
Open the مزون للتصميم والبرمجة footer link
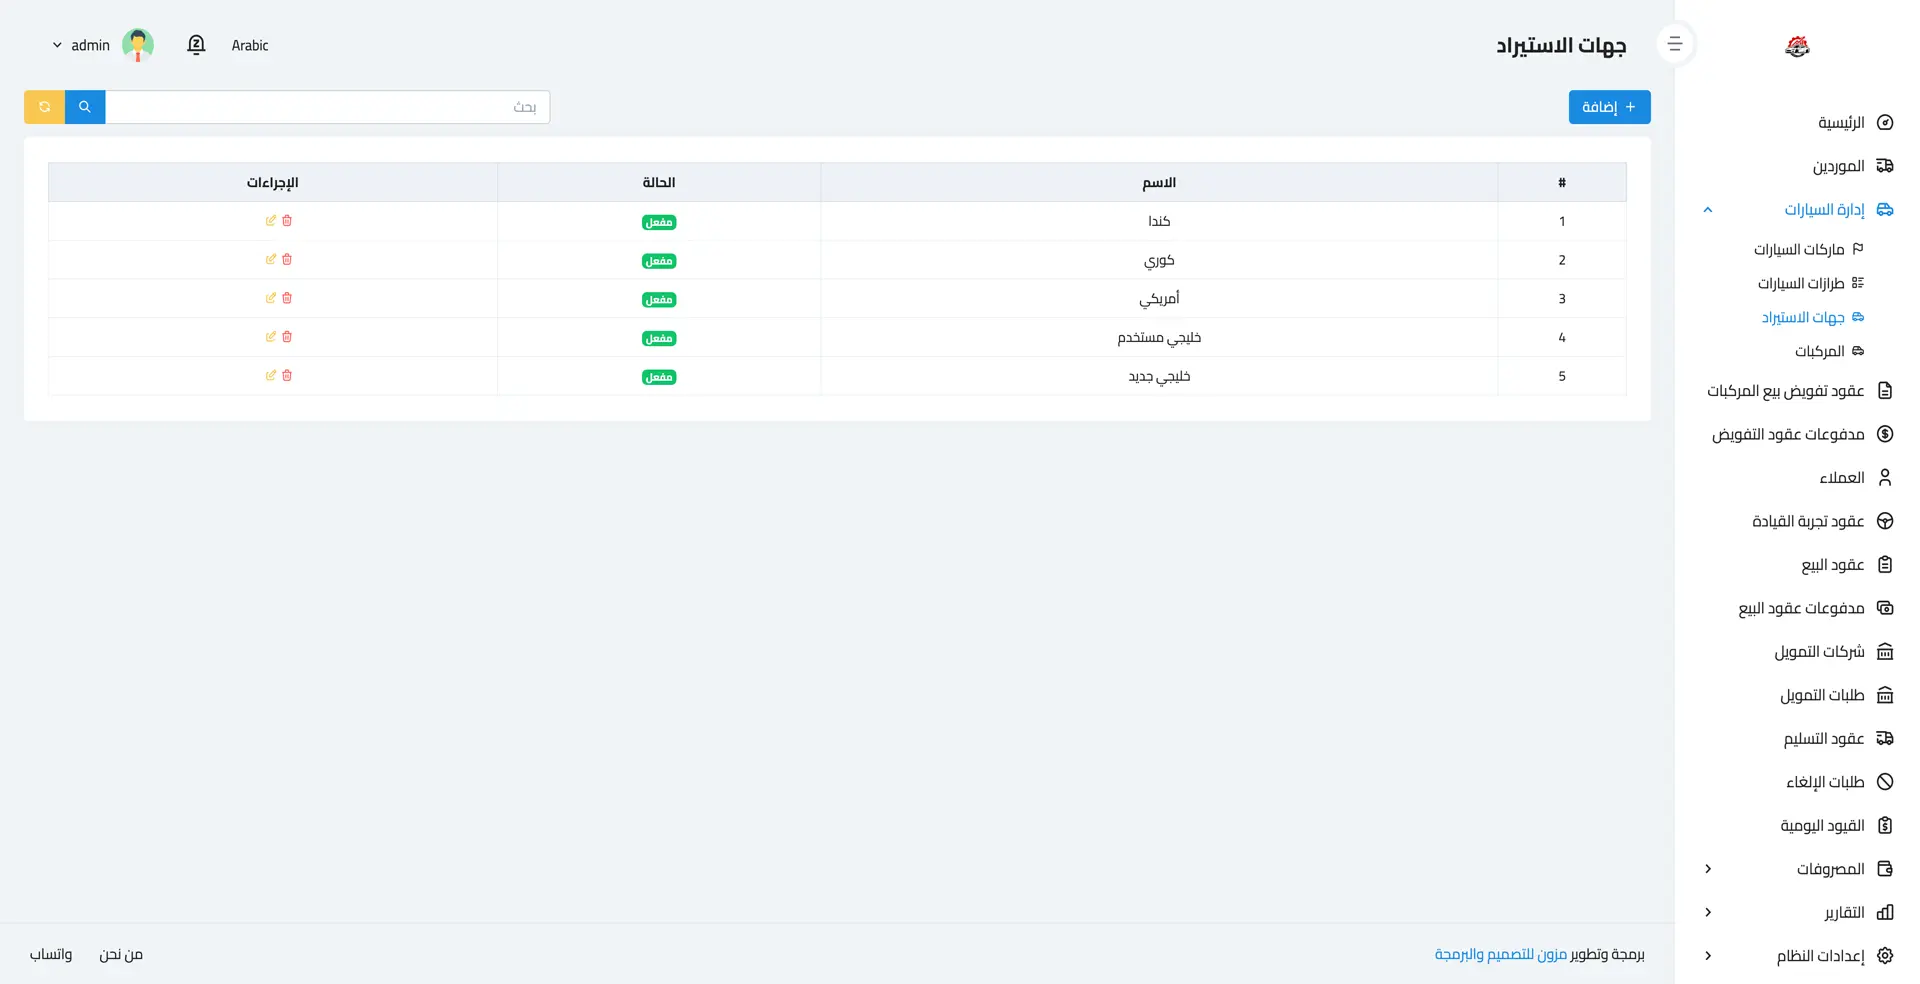point(1500,955)
